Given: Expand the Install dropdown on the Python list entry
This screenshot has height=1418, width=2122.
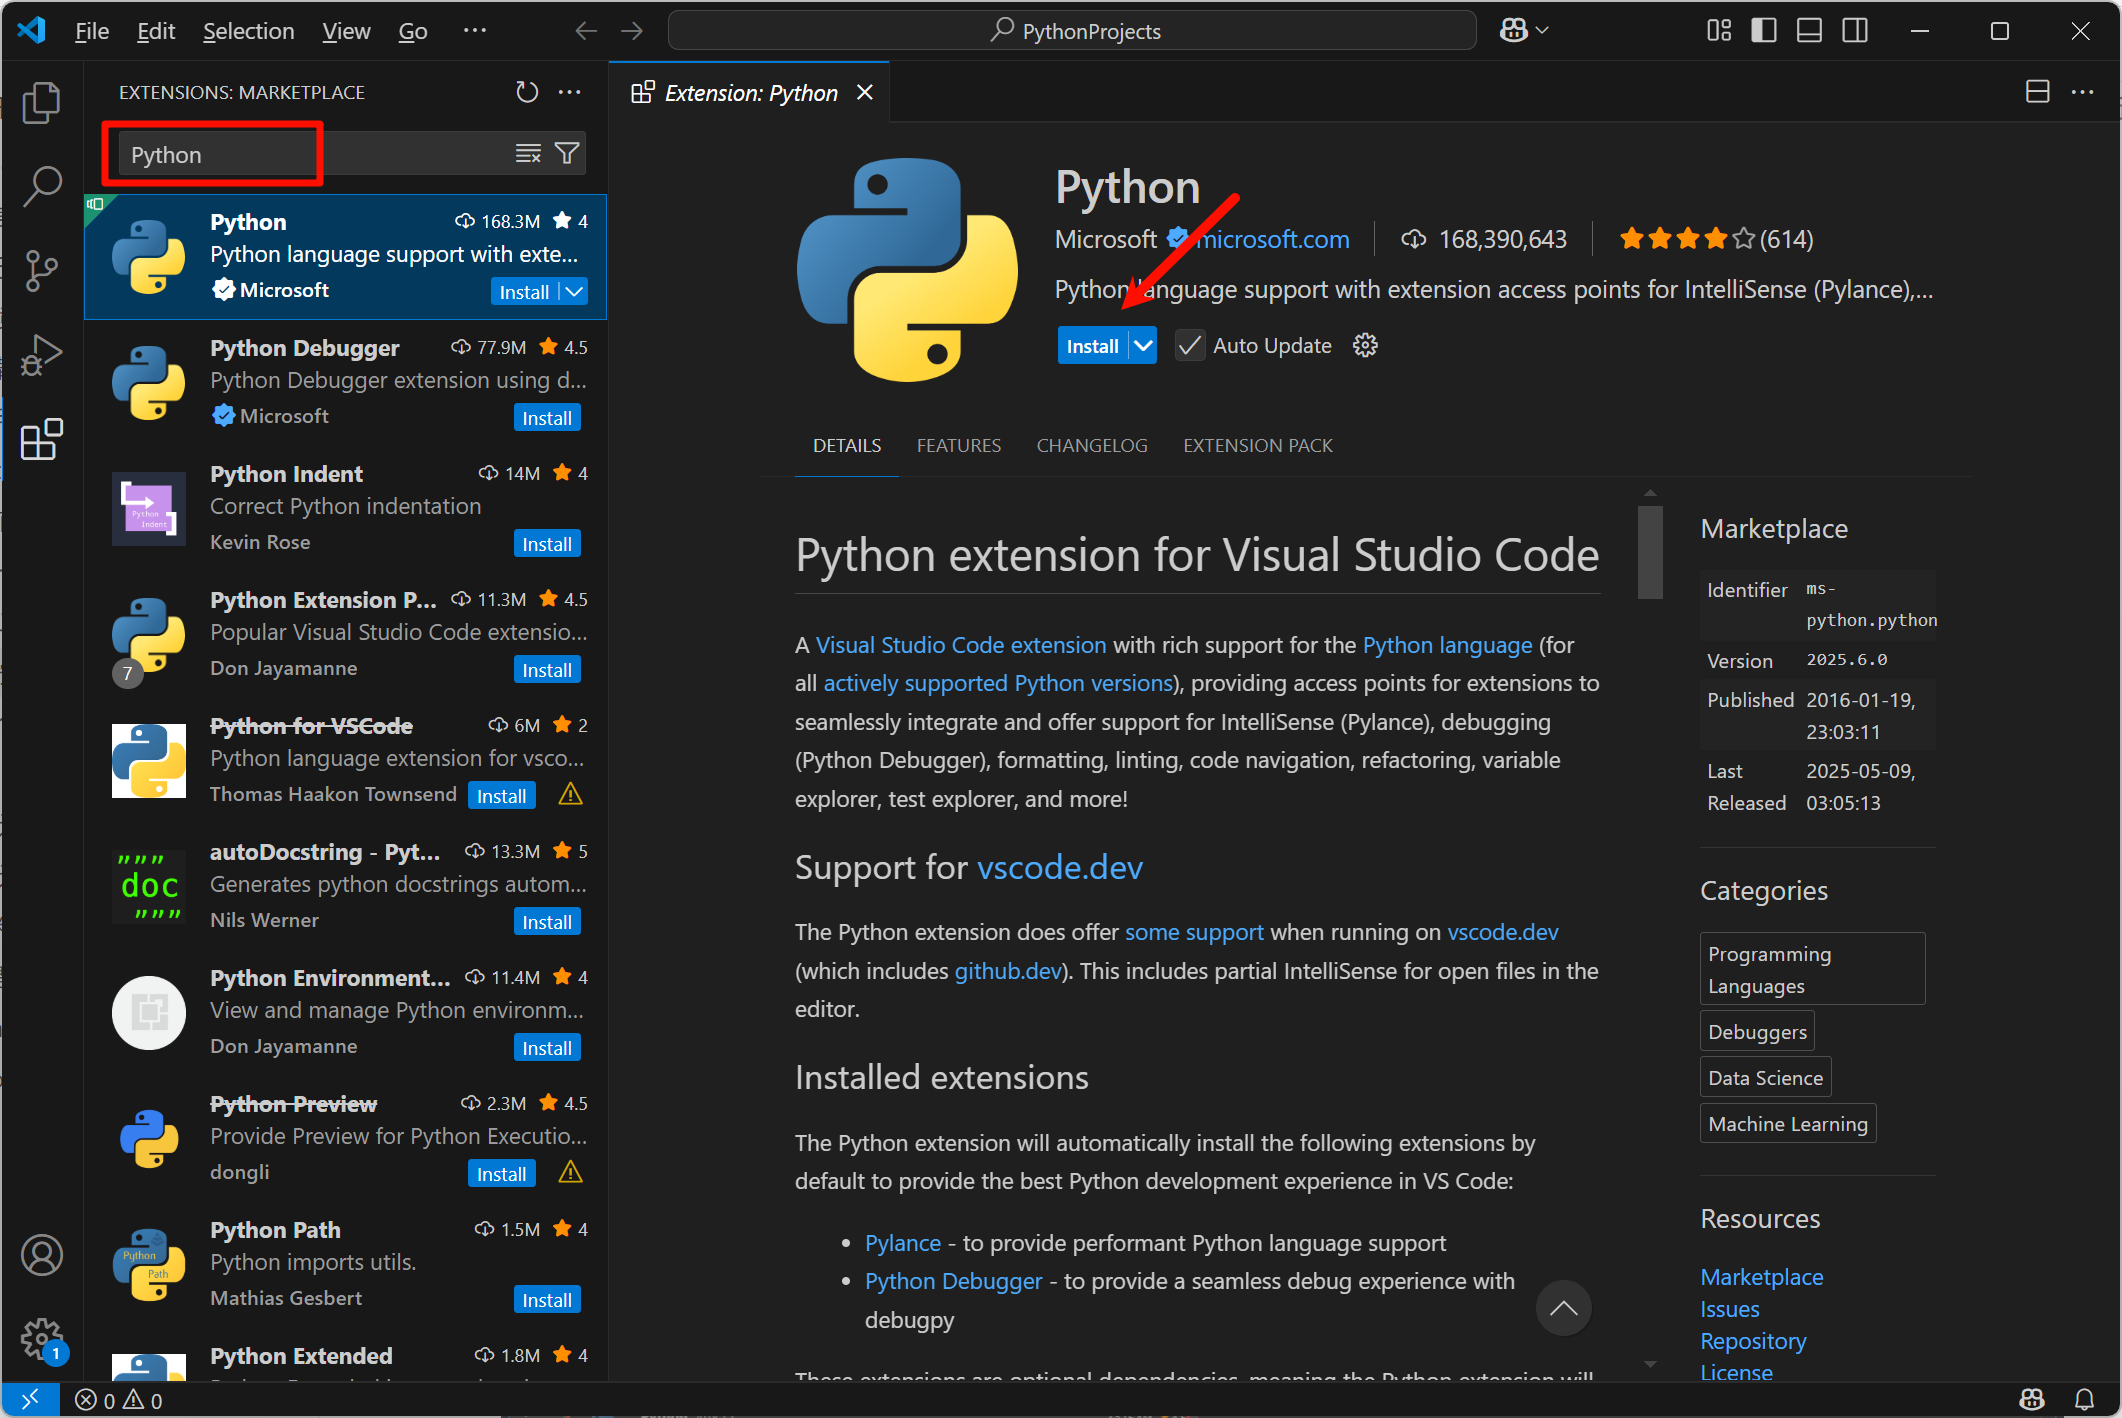Looking at the screenshot, I should click(x=572, y=291).
